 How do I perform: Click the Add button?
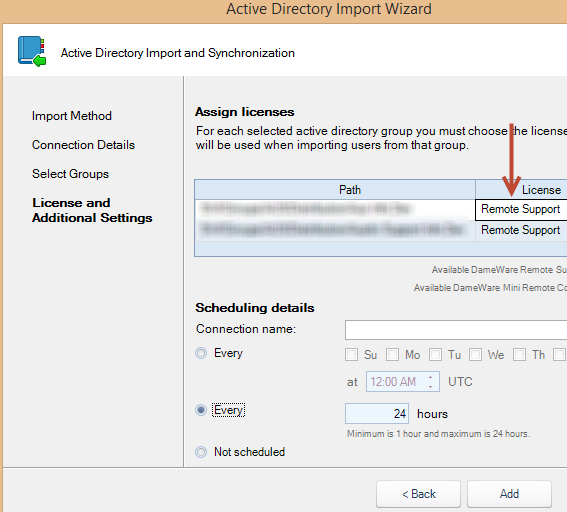509,494
